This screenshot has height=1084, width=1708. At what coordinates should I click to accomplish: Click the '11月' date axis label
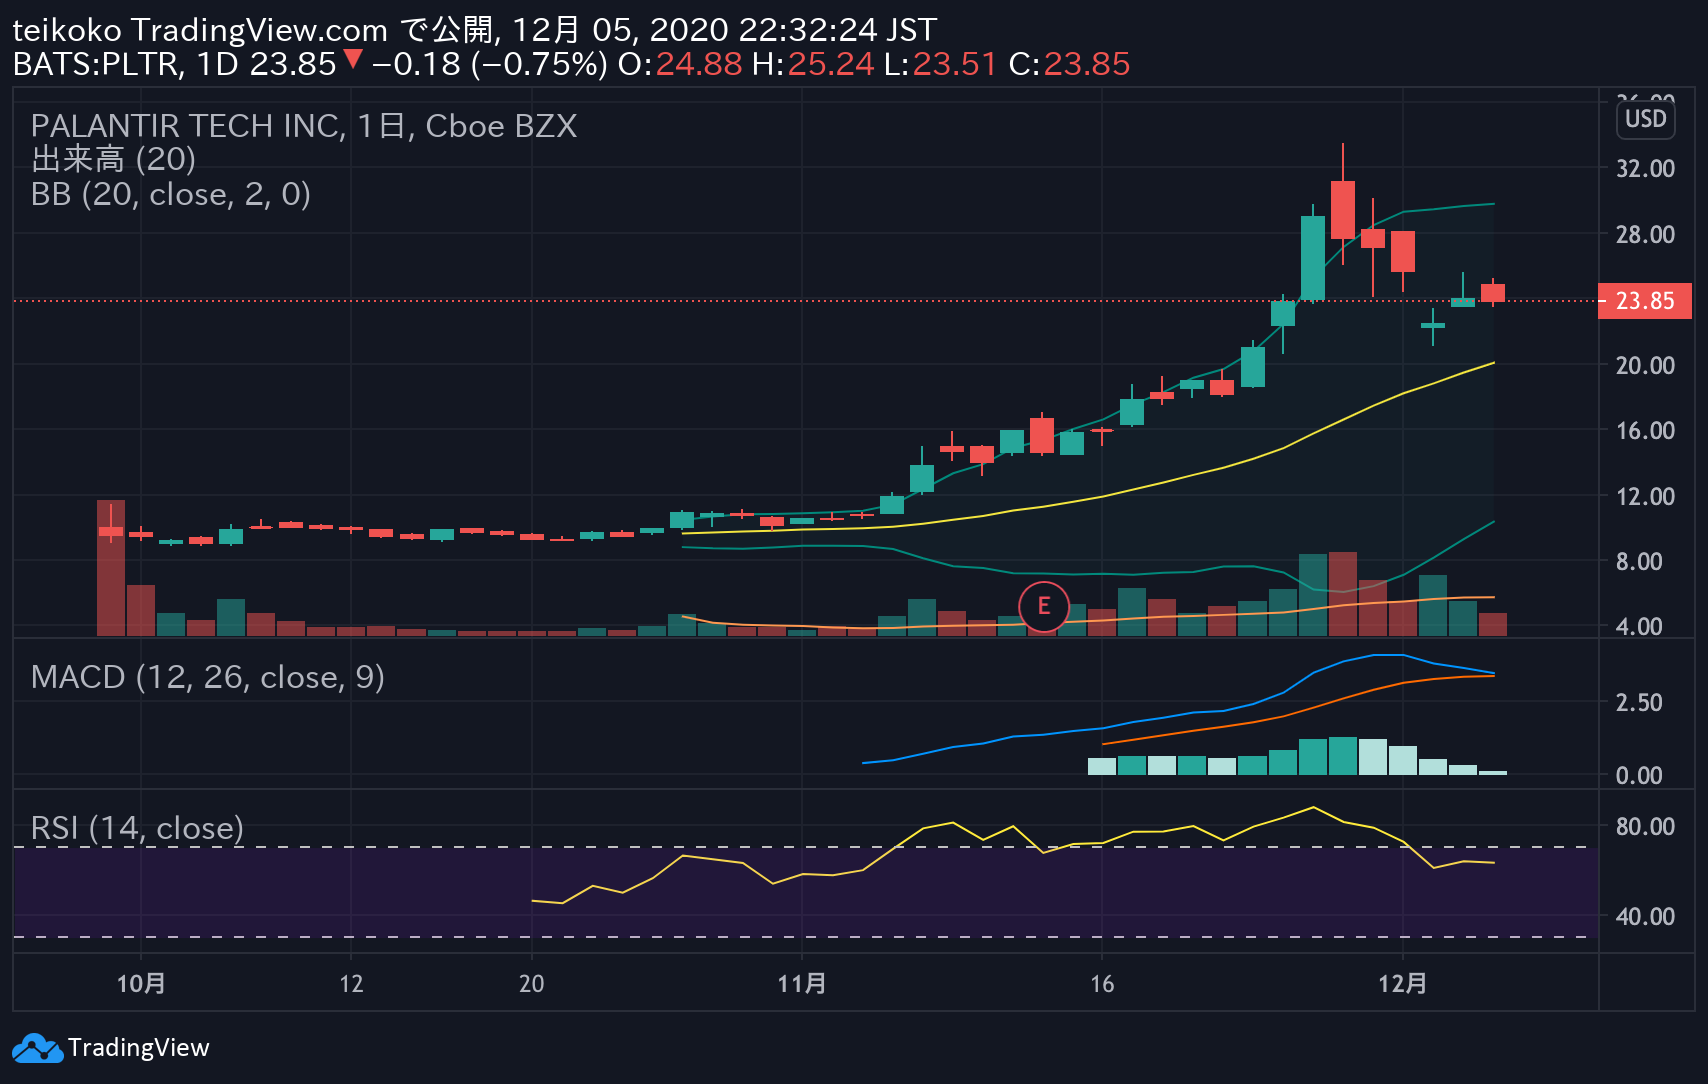802,984
